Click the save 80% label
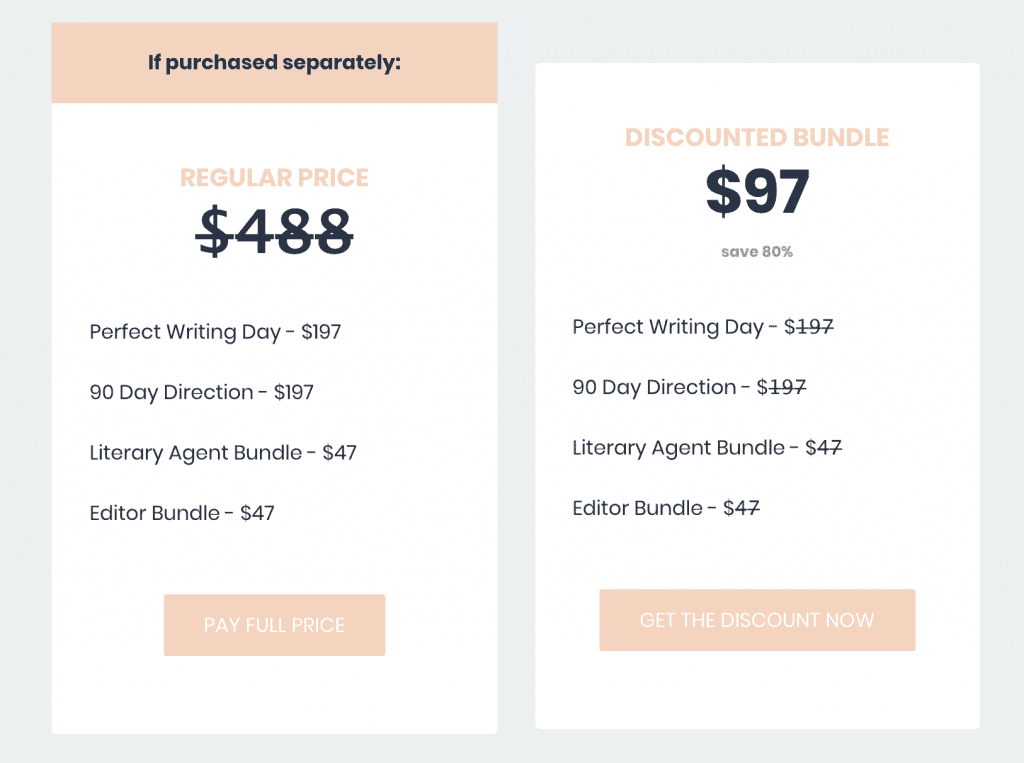1024x763 pixels. [x=757, y=251]
